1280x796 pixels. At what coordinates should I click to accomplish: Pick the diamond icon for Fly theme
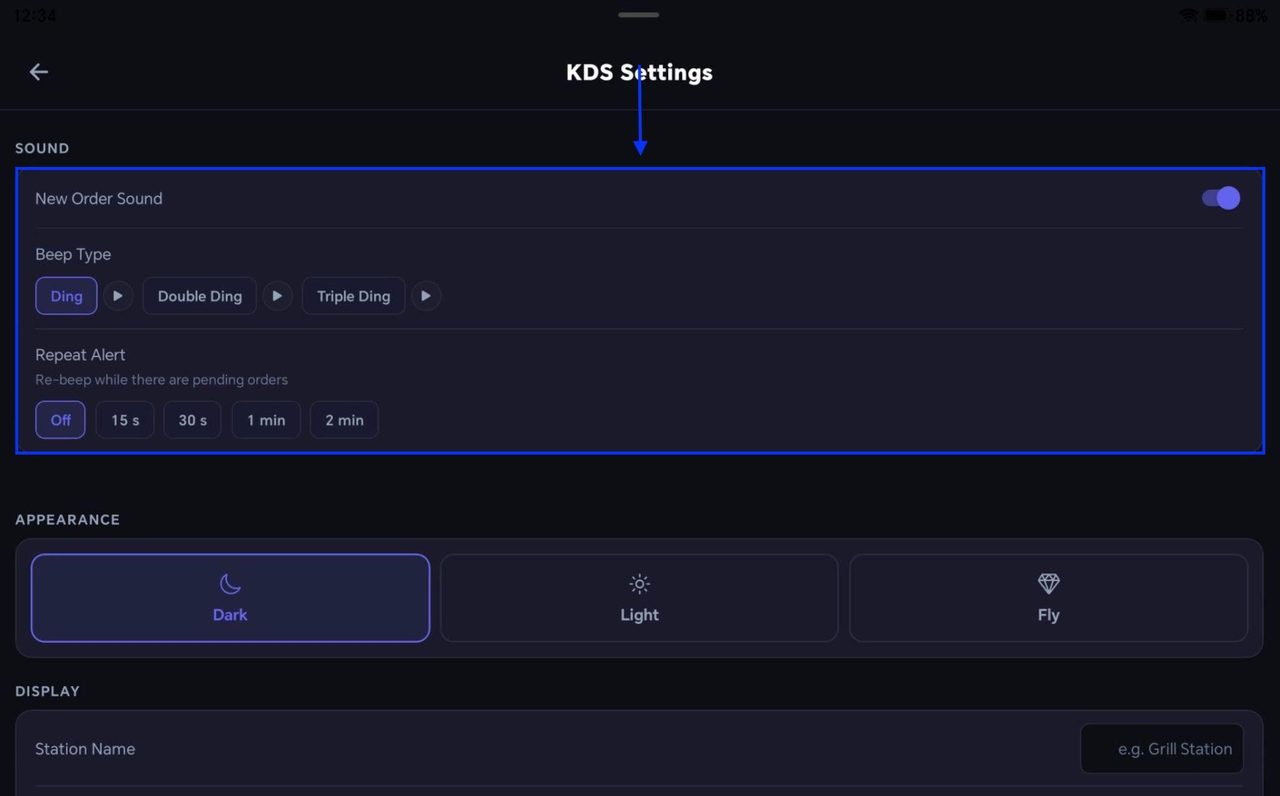point(1048,584)
